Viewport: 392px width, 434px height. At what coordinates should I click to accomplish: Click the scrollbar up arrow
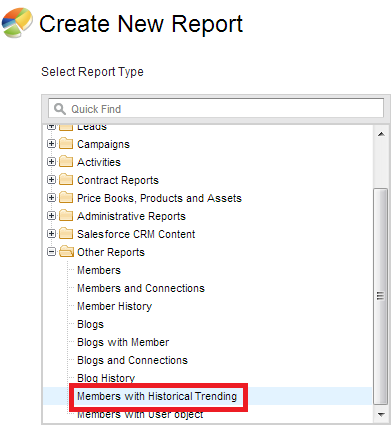pyautogui.click(x=381, y=134)
